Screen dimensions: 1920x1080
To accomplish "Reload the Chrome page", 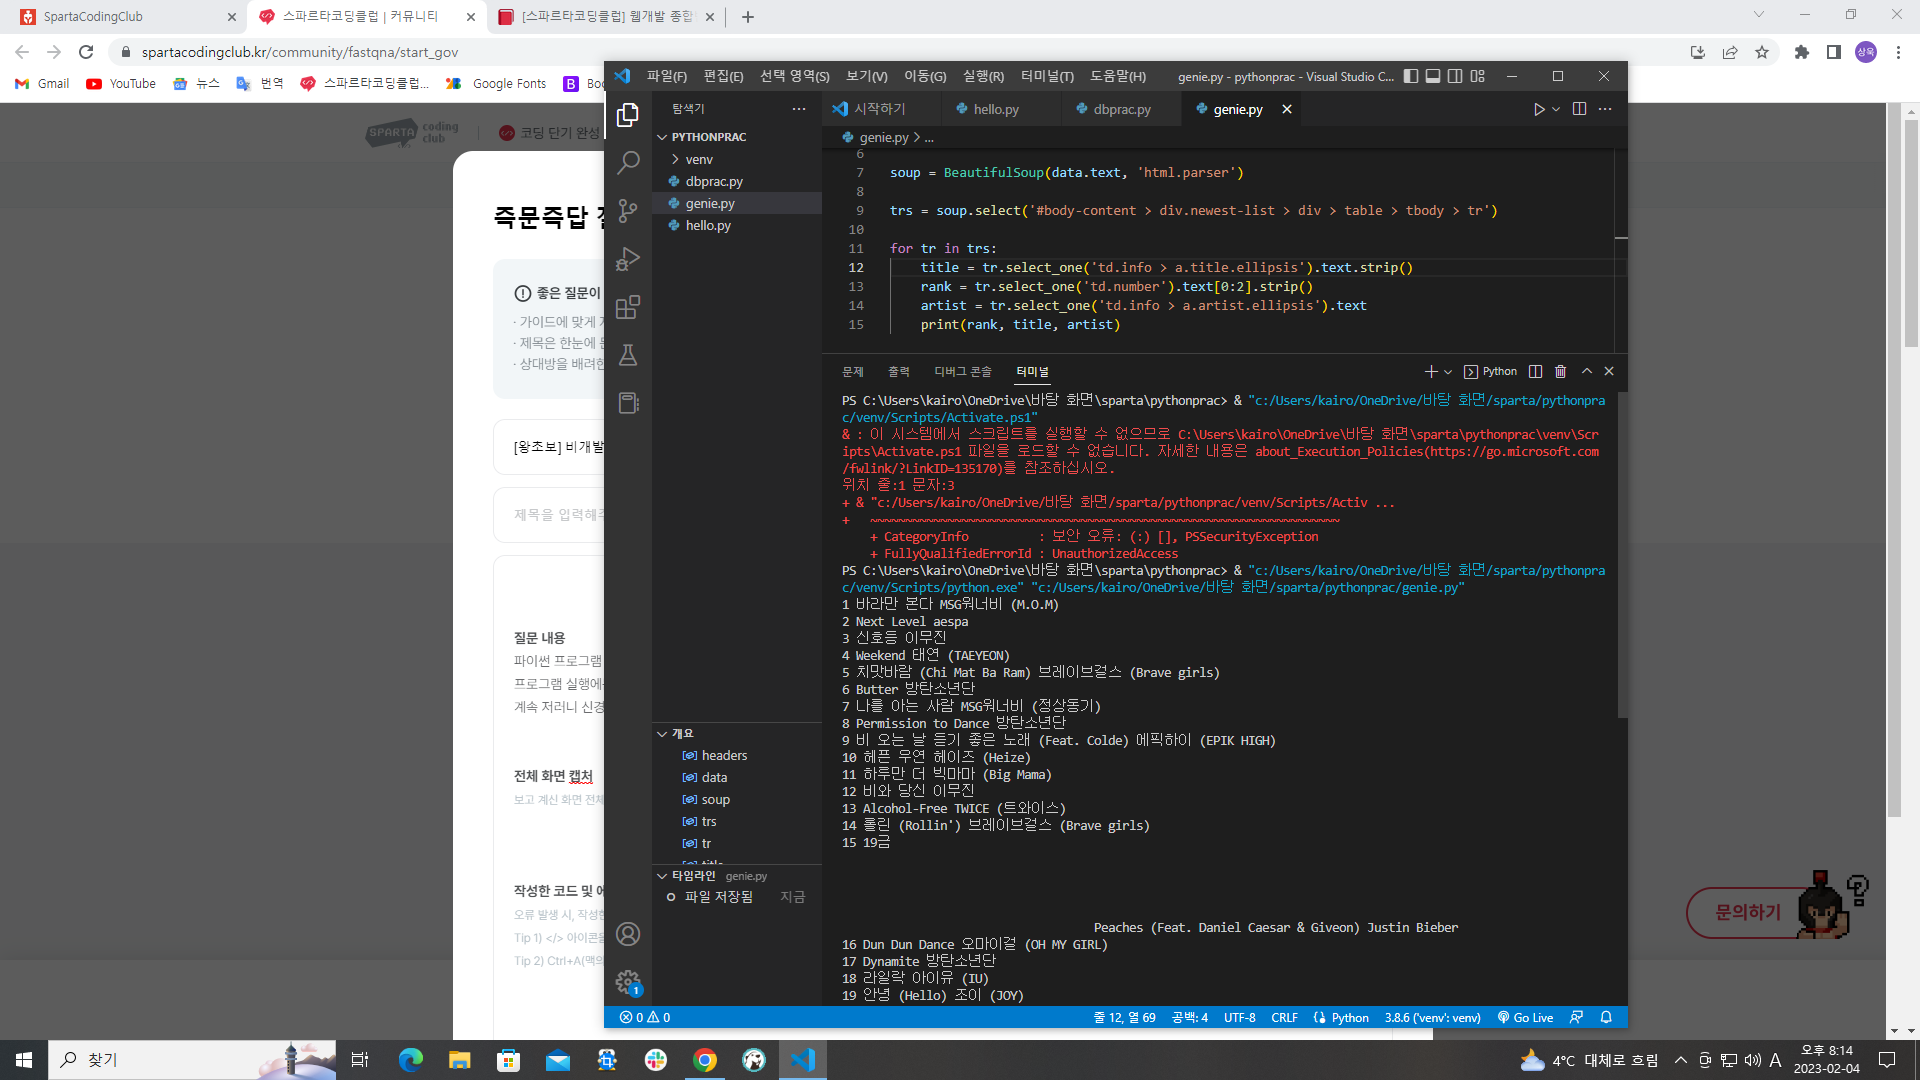I will click(x=86, y=52).
